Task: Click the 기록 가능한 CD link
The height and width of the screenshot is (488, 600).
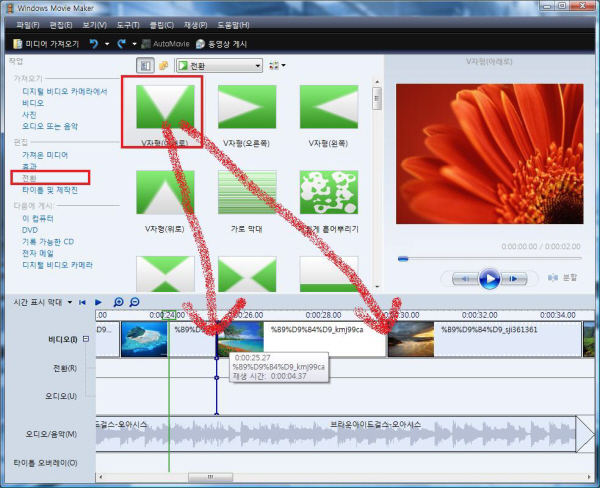Action: tap(48, 242)
